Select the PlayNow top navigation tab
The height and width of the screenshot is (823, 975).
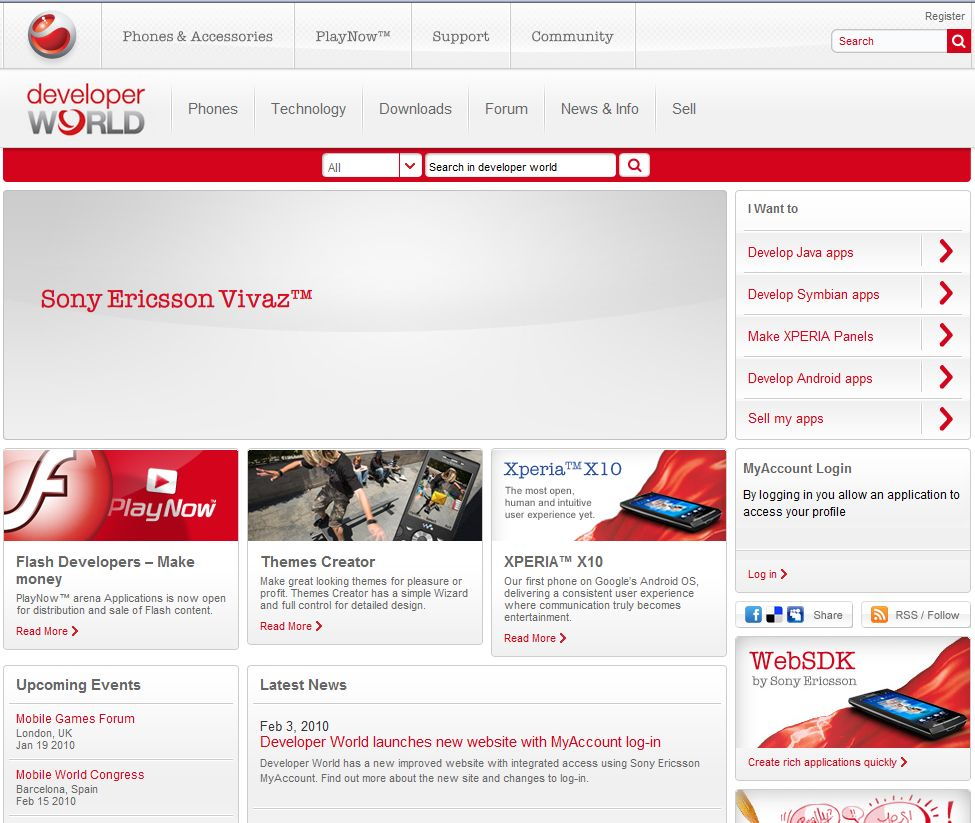coord(352,36)
